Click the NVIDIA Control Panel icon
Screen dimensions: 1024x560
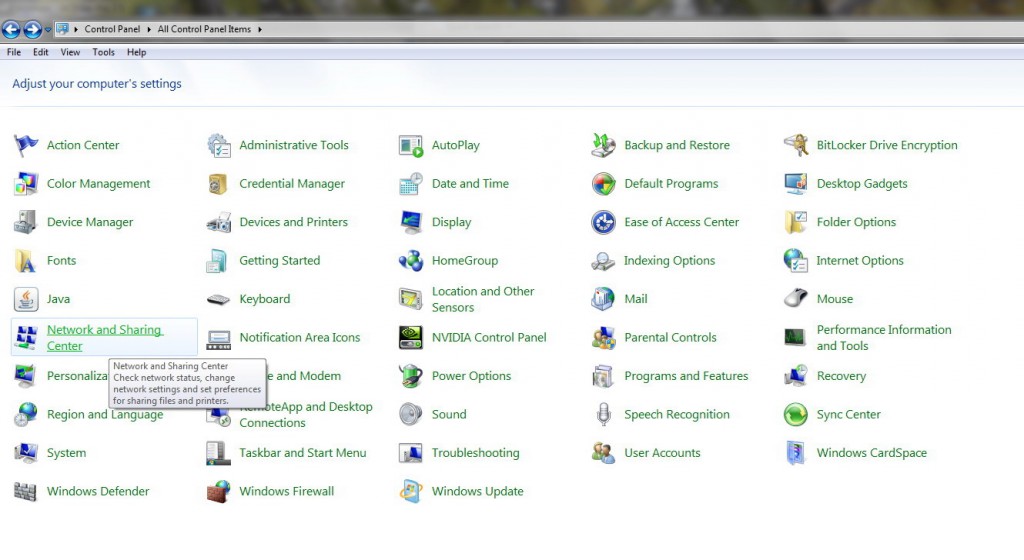(x=411, y=337)
